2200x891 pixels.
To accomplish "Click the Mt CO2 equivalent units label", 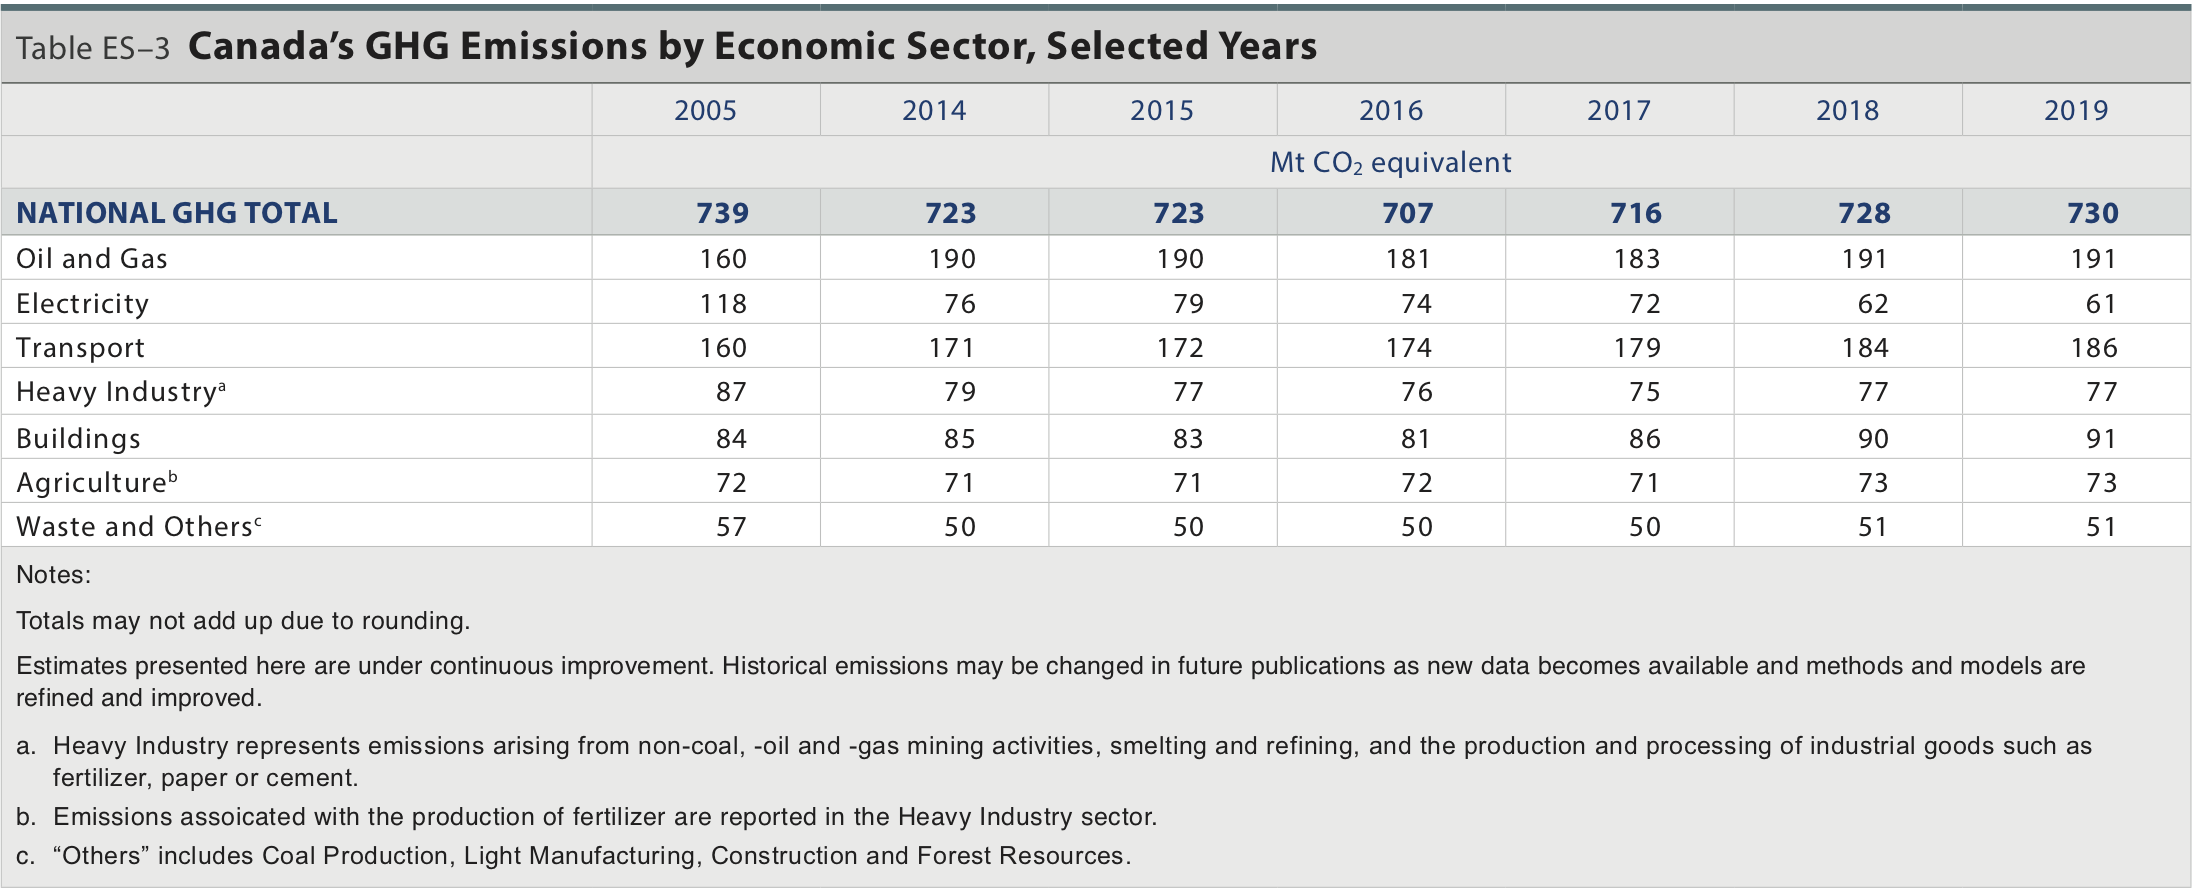I will click(x=1390, y=162).
